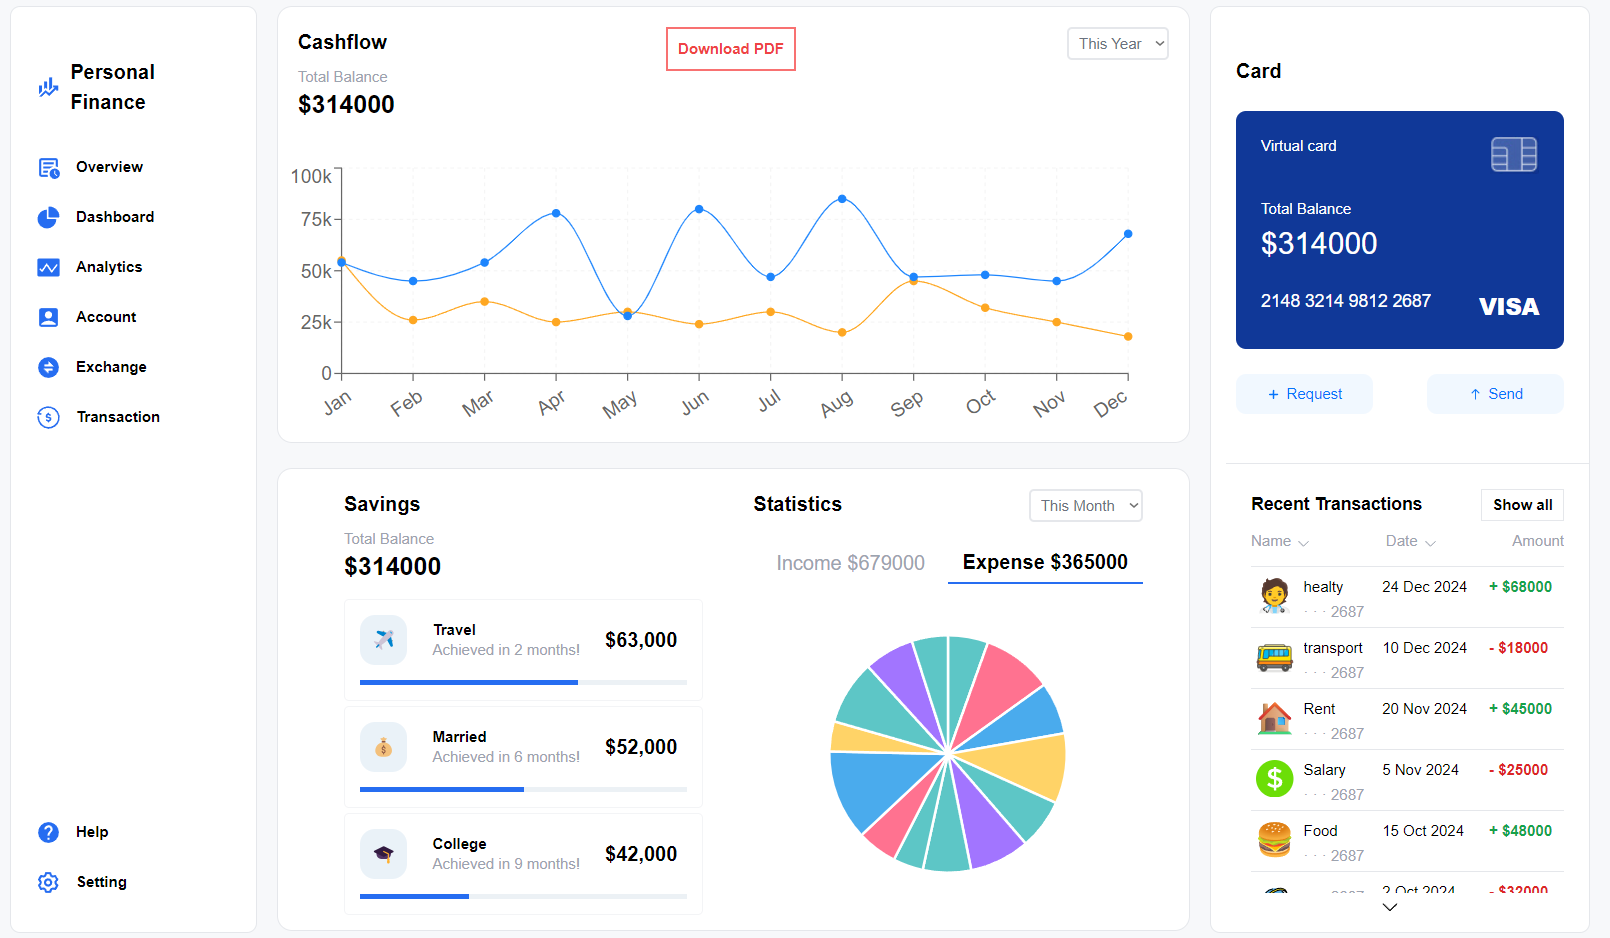Open the This Month dropdown
This screenshot has height=938, width=1610.
1086,506
